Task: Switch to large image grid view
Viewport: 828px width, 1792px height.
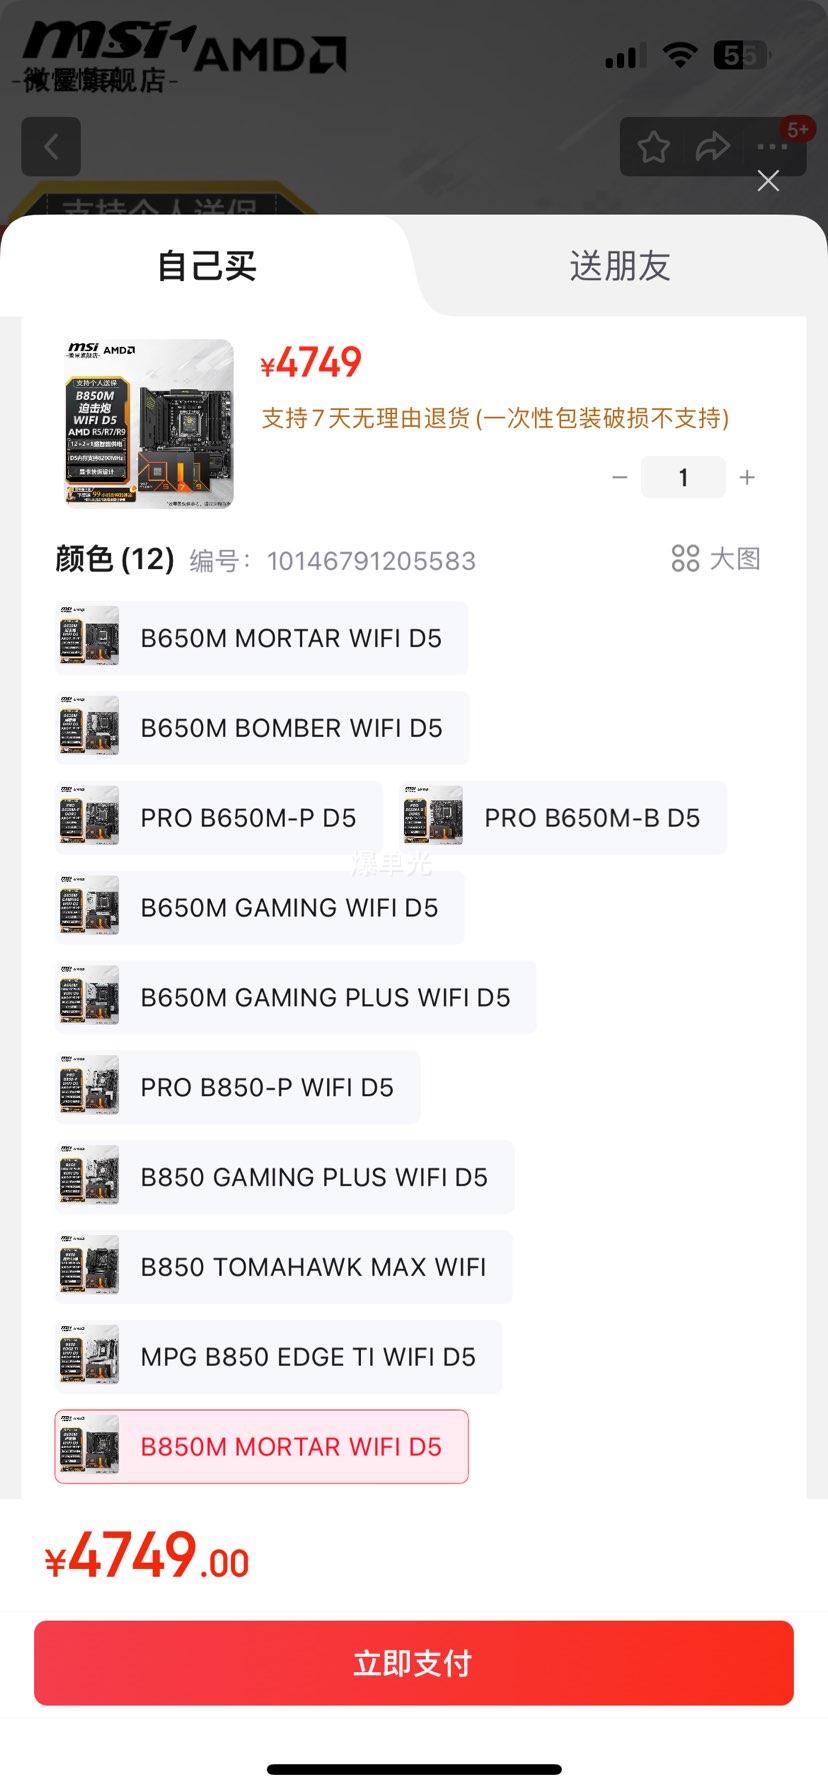Action: pos(716,558)
